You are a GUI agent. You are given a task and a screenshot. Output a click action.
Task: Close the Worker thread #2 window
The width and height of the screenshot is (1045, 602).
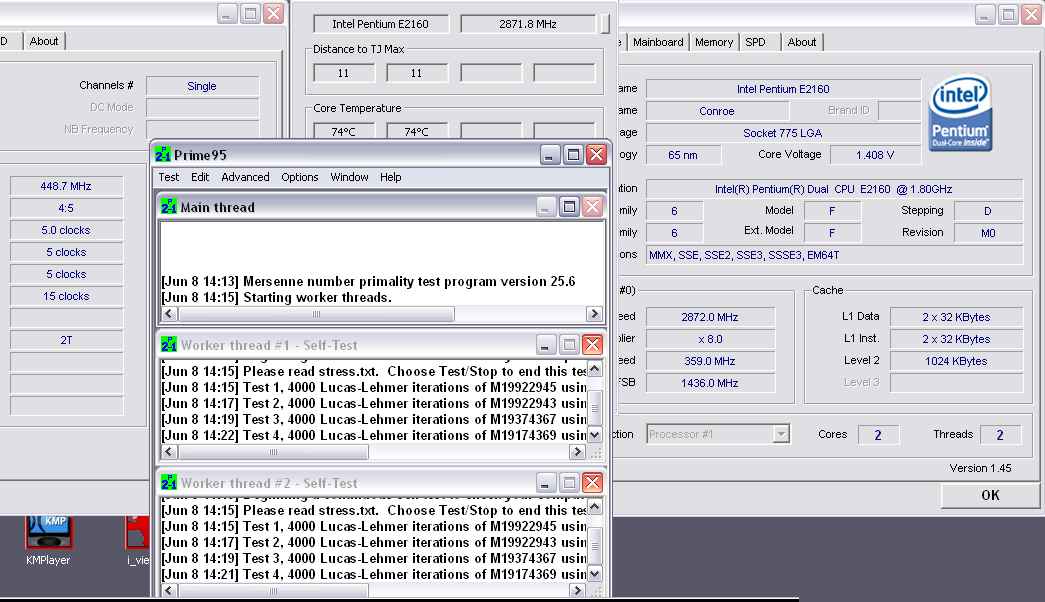592,483
